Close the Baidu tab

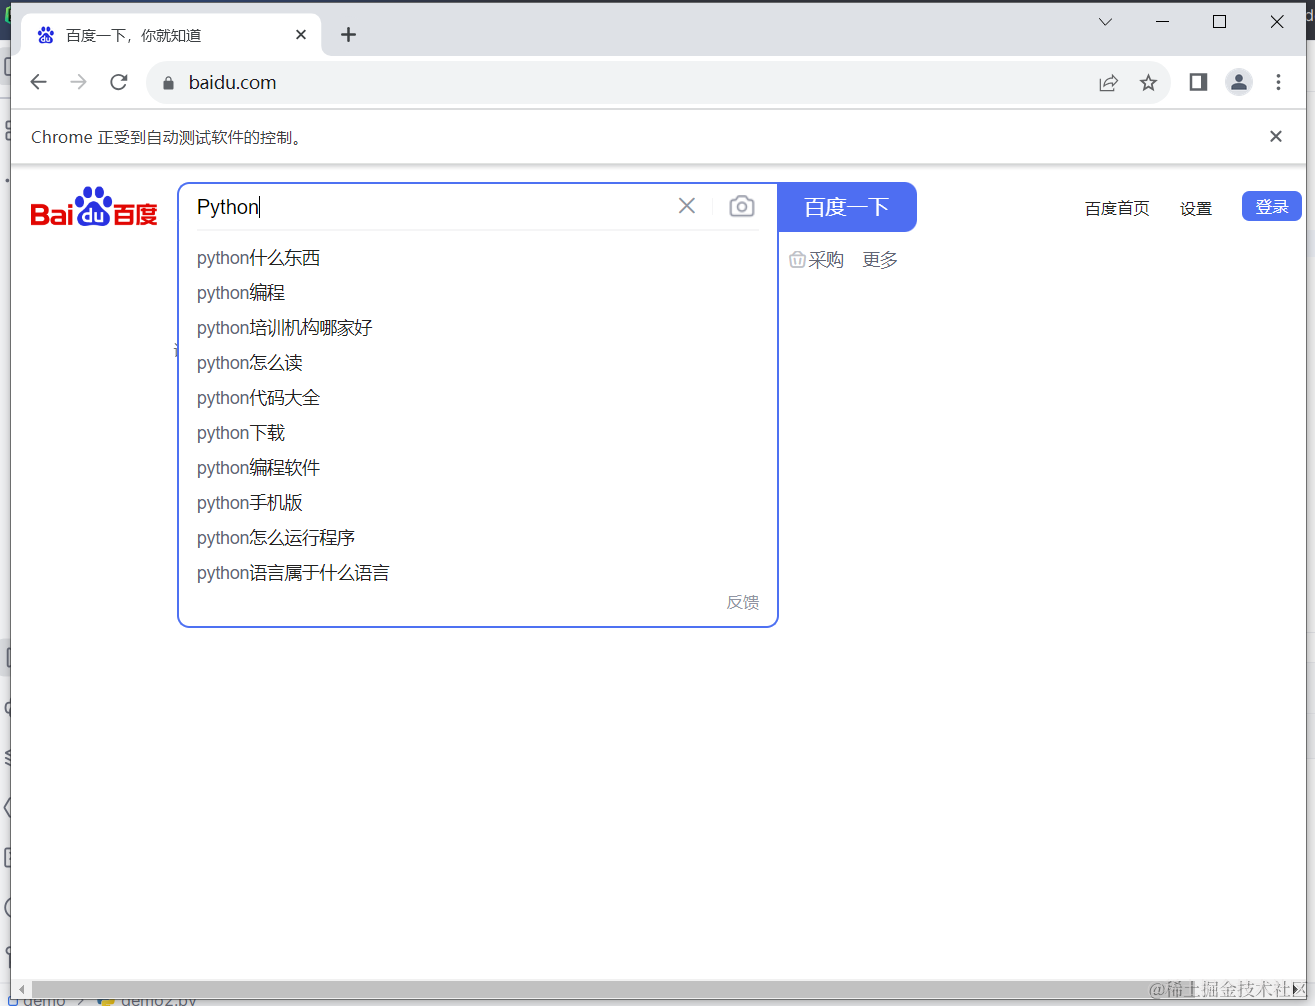301,35
